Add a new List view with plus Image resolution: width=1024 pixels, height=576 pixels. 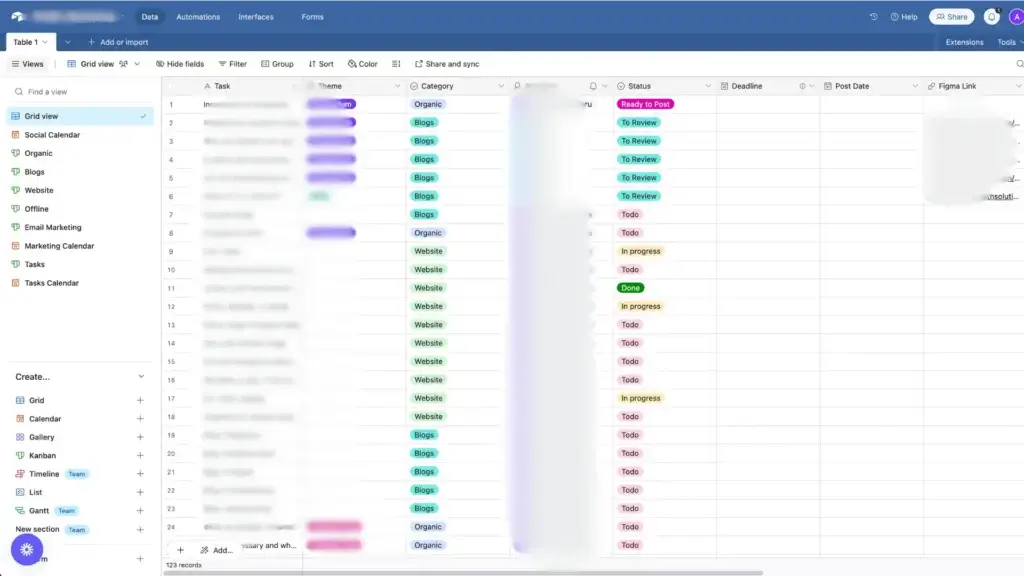click(x=140, y=492)
